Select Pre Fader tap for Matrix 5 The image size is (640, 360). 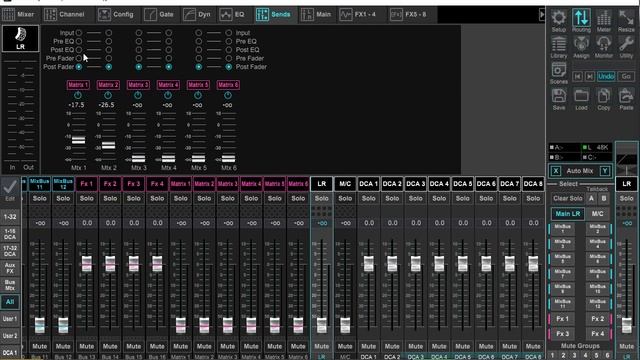point(198,58)
